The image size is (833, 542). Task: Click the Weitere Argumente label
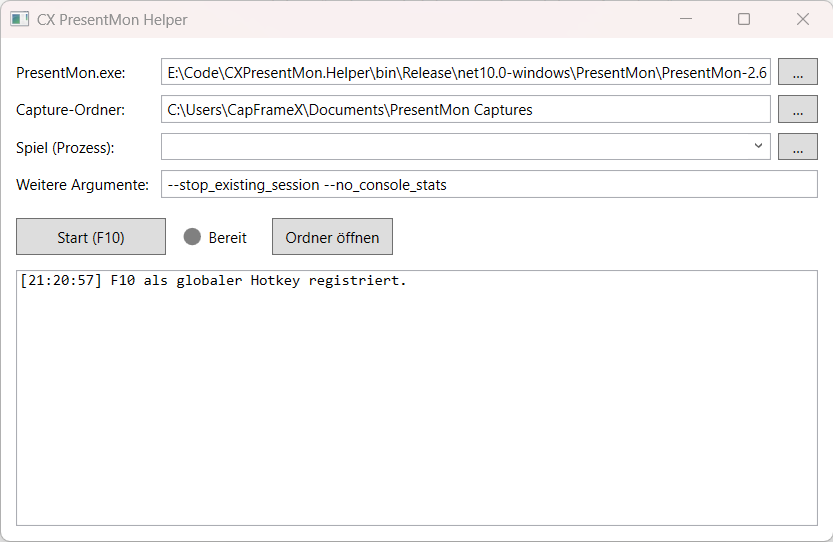(x=82, y=185)
